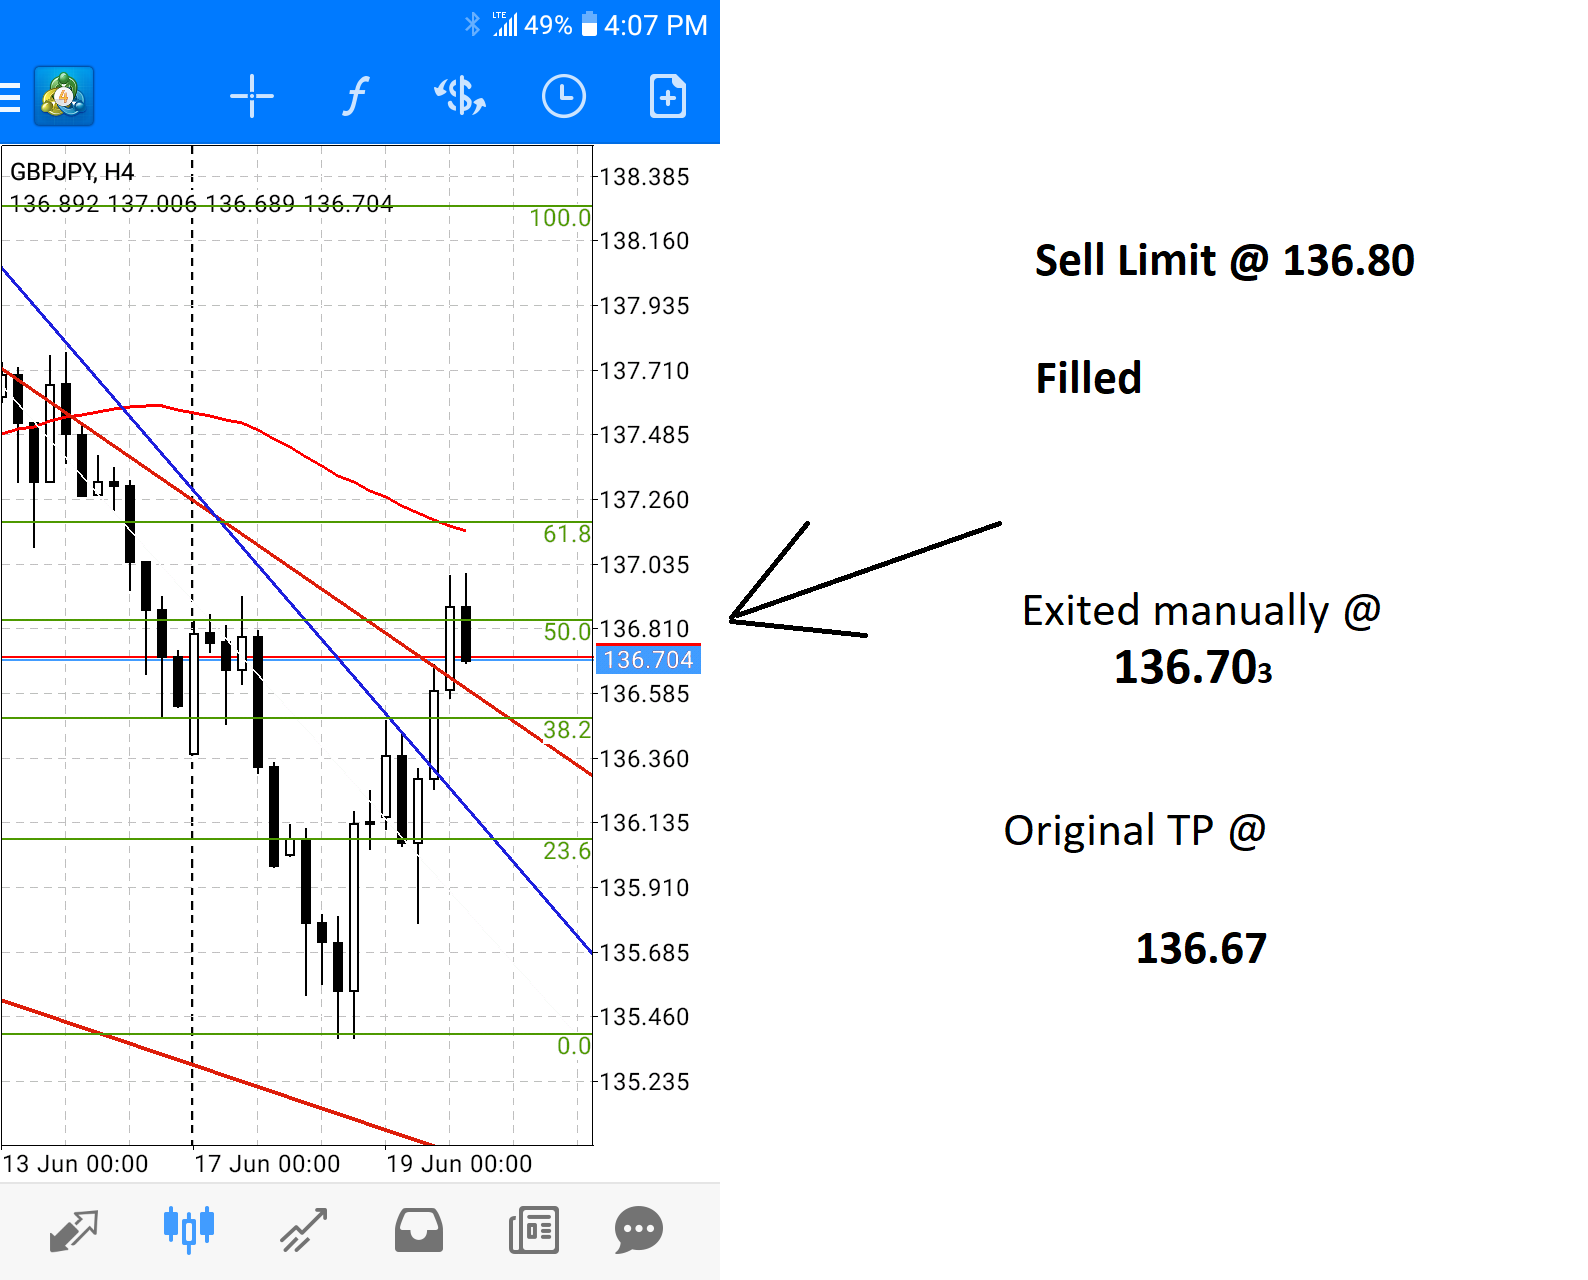Open the Chat messages tab
The height and width of the screenshot is (1280, 1588).
(x=639, y=1230)
